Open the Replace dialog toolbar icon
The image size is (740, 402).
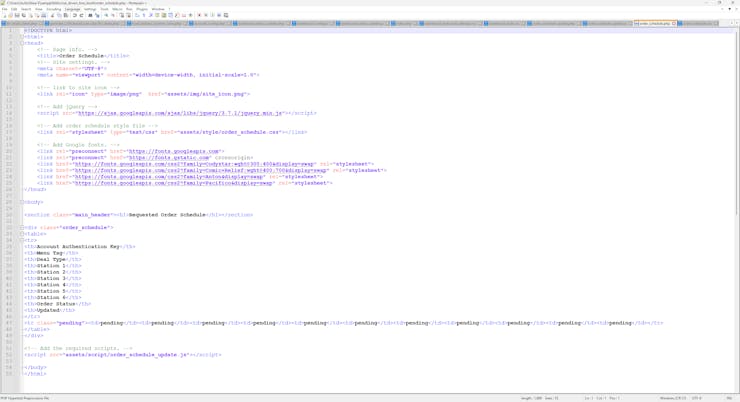coord(97,15)
